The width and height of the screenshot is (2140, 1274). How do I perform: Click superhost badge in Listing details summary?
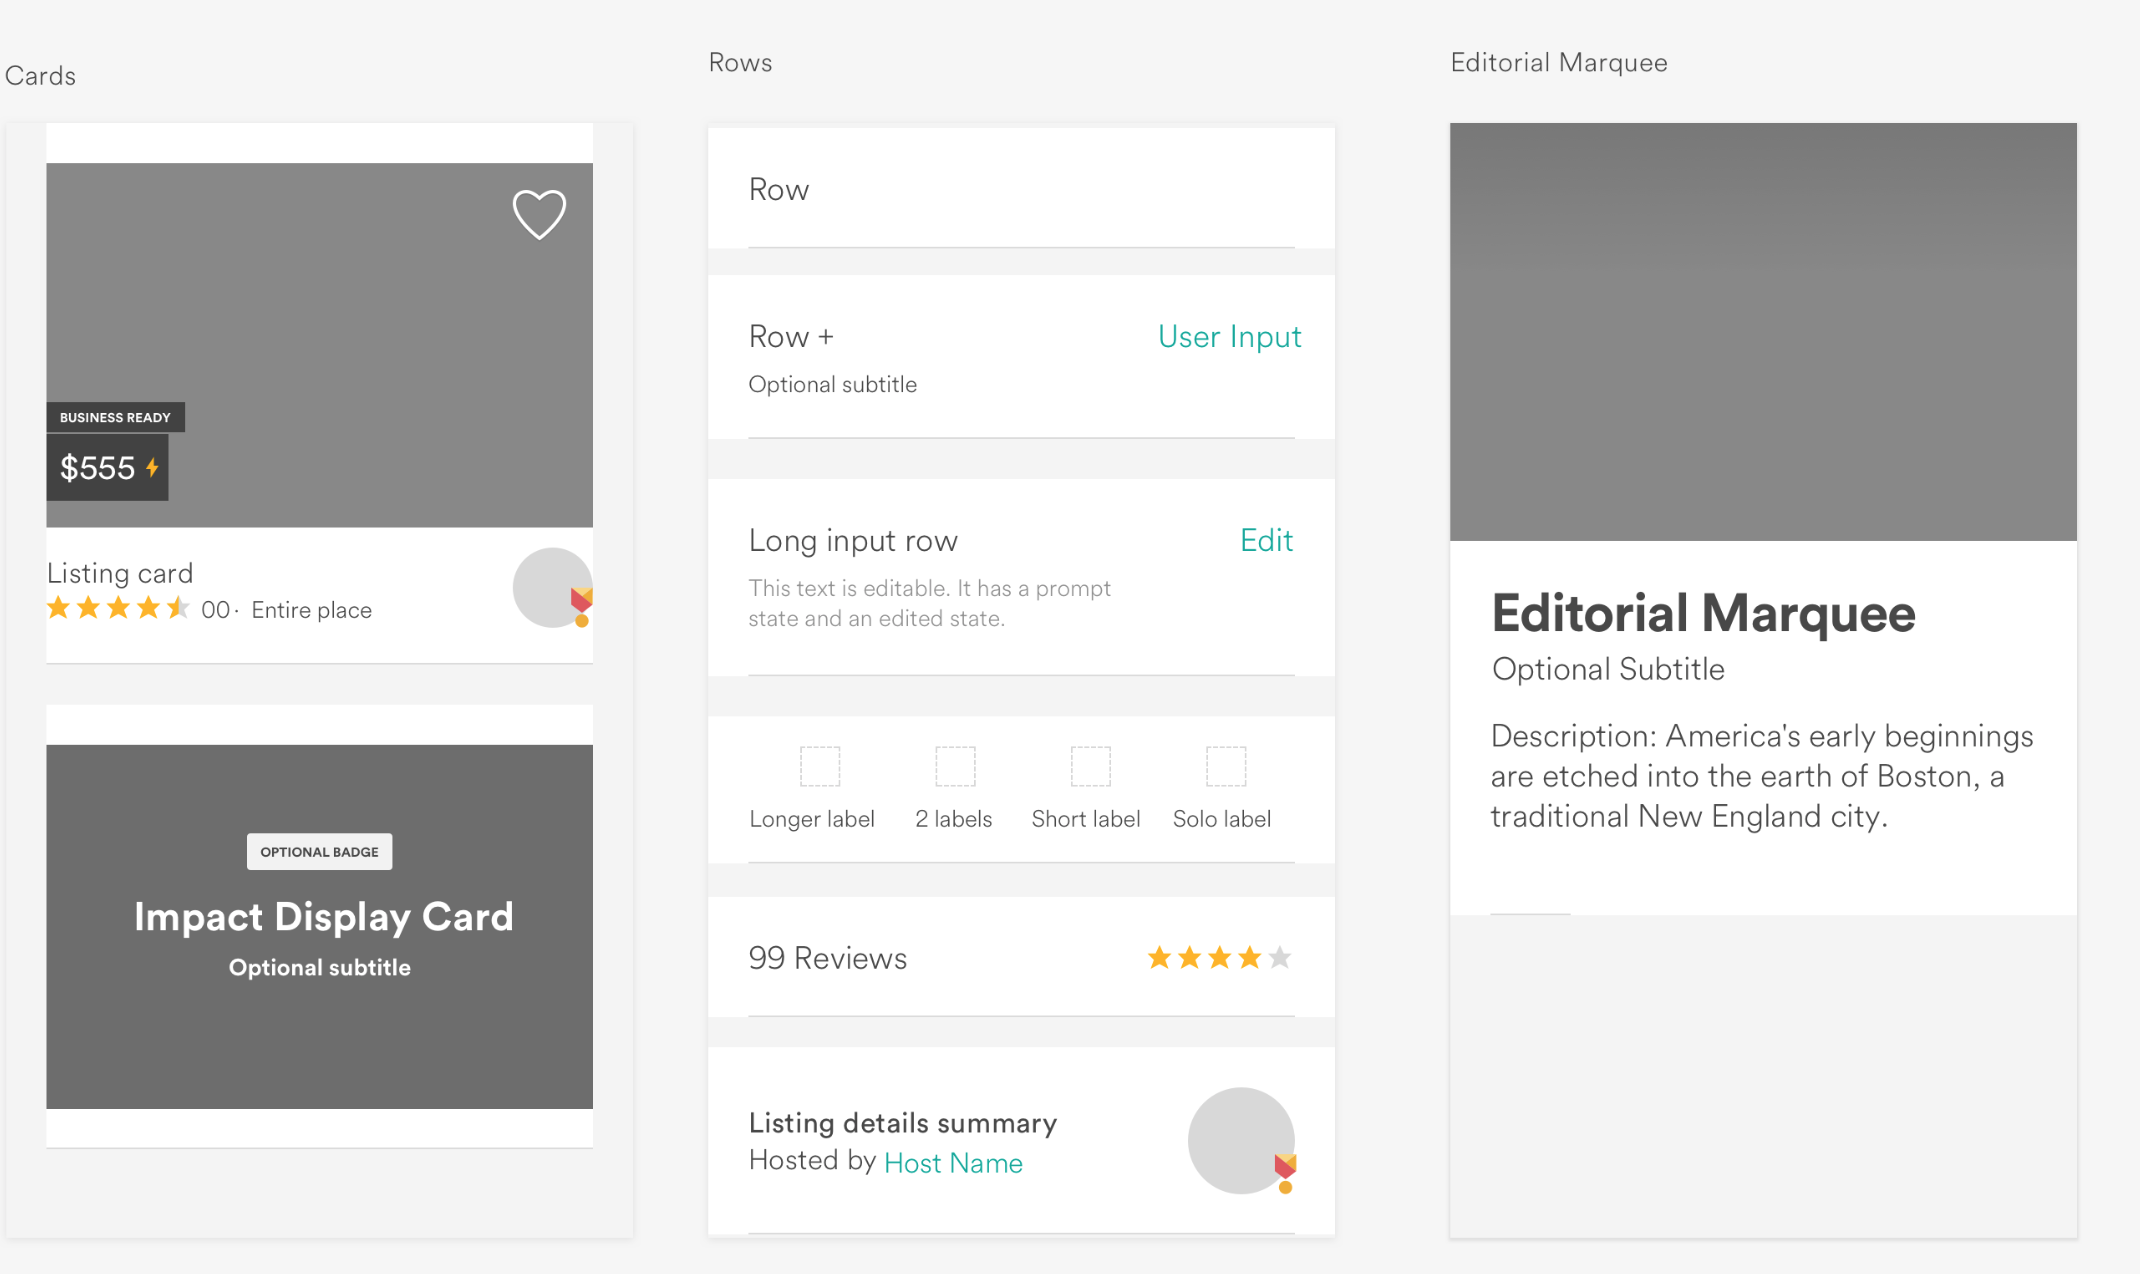point(1285,1172)
